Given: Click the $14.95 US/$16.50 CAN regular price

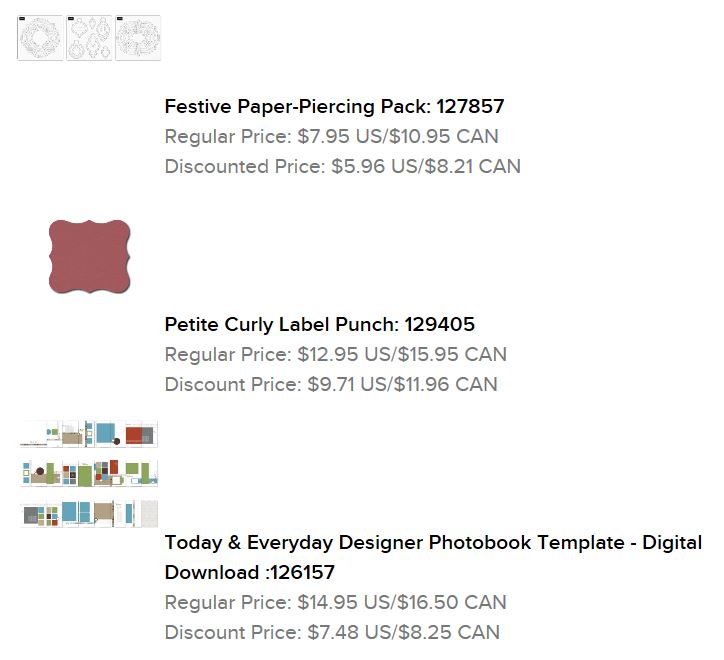Looking at the screenshot, I should (402, 602).
